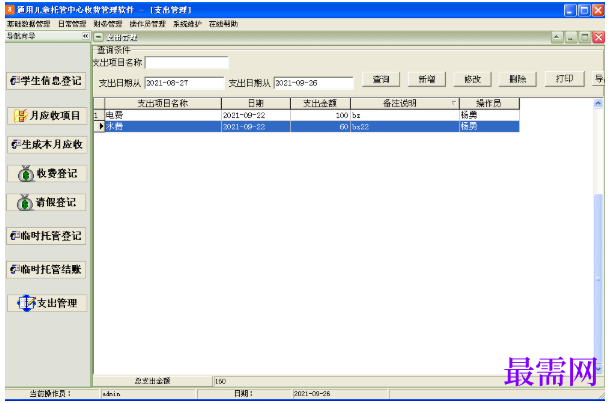This screenshot has height=403, width=616.
Task: Click the inner window menu icon beside 支出管理 title
Action: (x=99, y=37)
